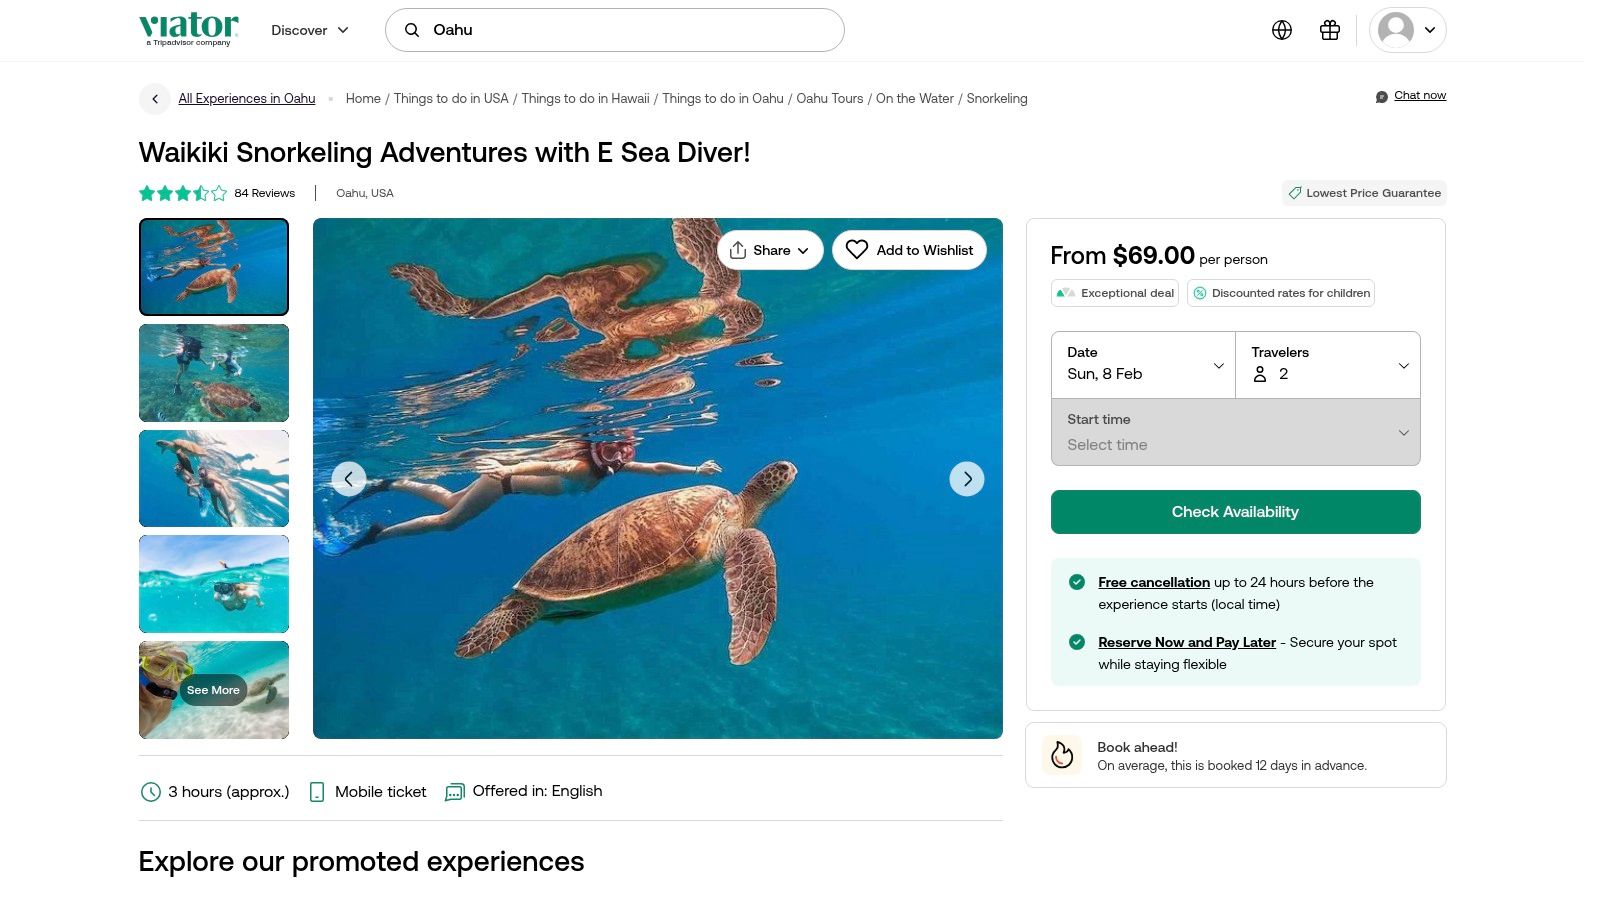1600x900 pixels.
Task: Click the Viator logo
Action: point(189,29)
